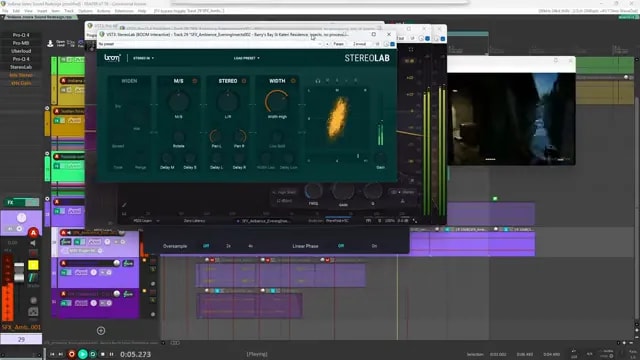
Task: Click the L/R balance knob in Stereo section
Action: (x=228, y=102)
